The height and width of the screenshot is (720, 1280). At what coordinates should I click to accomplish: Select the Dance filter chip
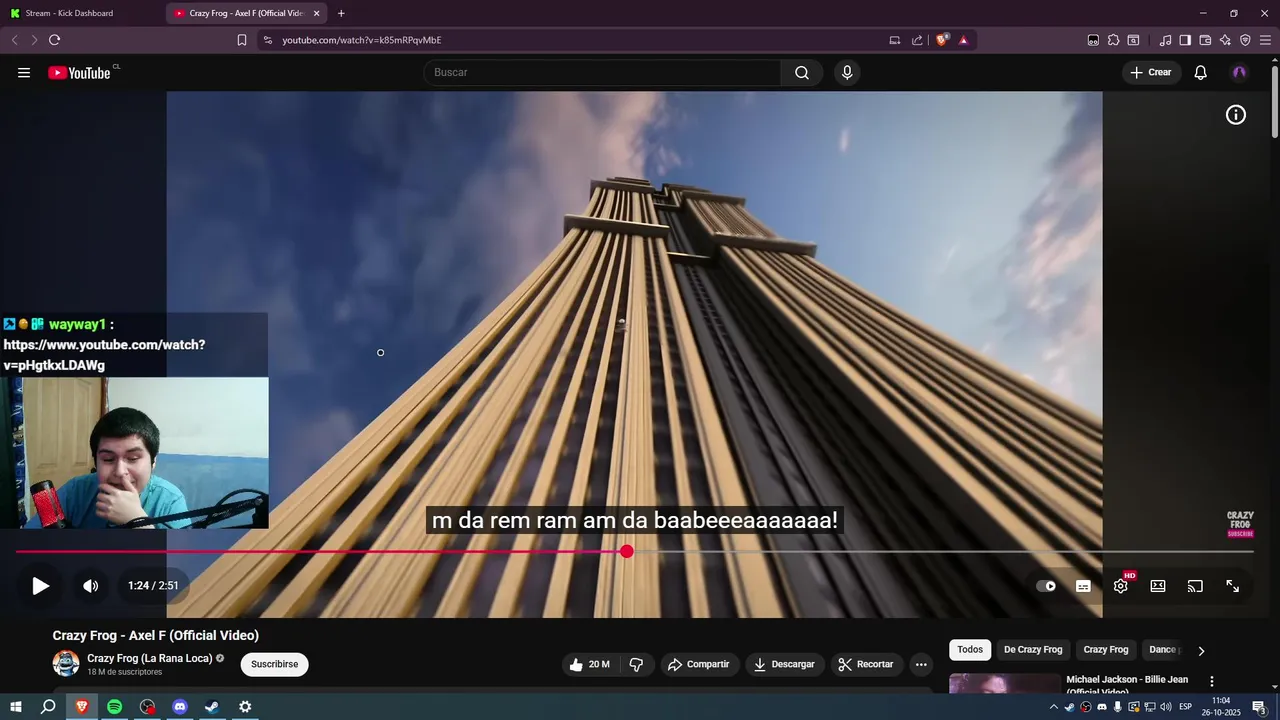(x=1163, y=650)
